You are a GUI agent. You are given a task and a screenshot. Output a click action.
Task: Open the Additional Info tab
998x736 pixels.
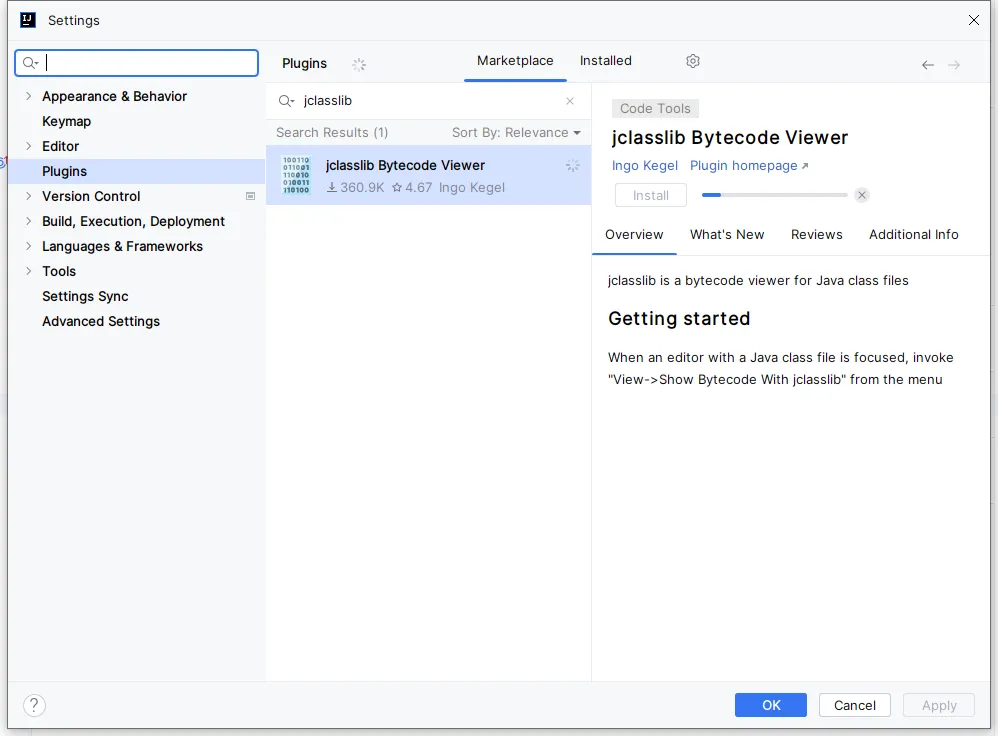(x=913, y=234)
